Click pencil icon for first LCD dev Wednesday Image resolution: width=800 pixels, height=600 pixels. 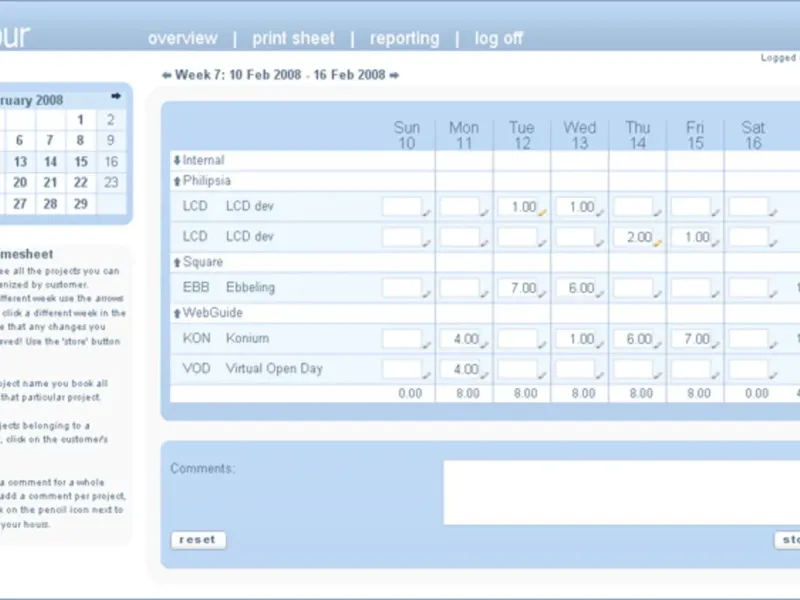click(x=600, y=213)
